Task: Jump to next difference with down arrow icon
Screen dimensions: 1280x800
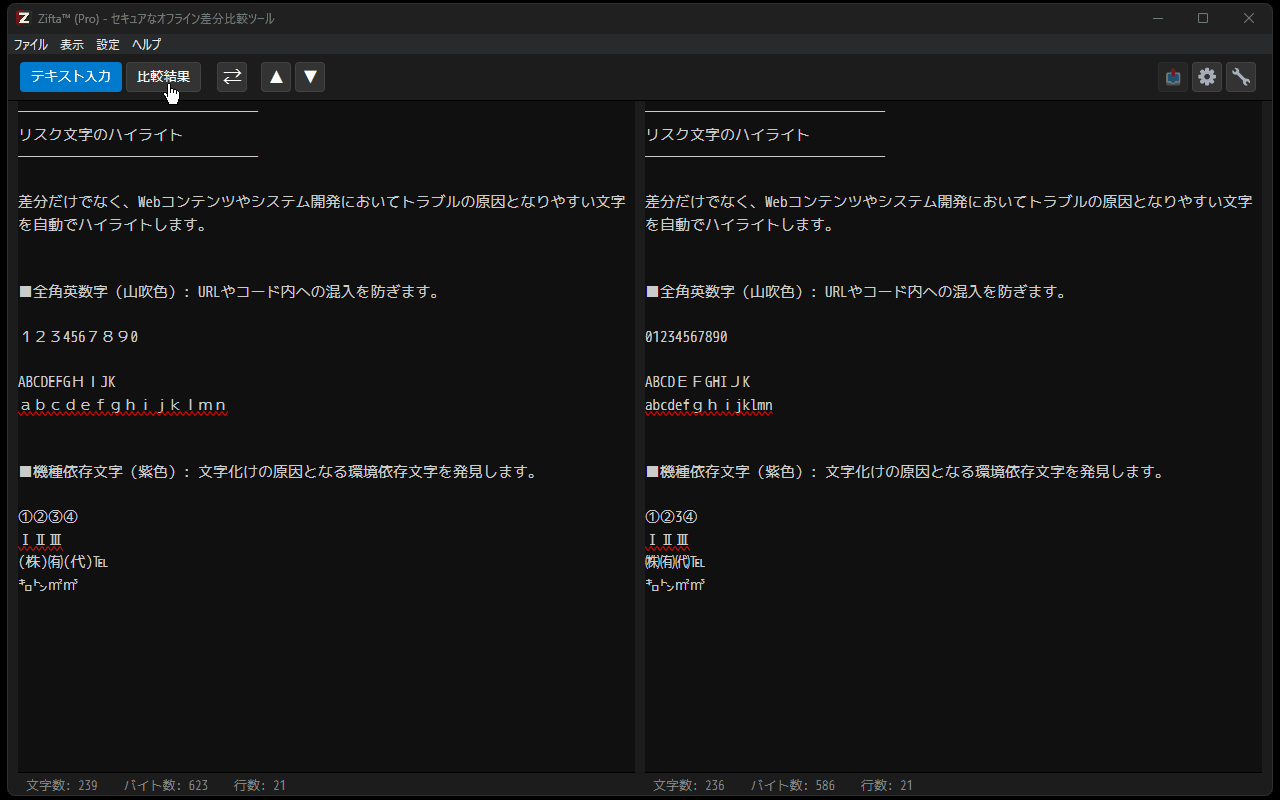Action: click(x=309, y=77)
